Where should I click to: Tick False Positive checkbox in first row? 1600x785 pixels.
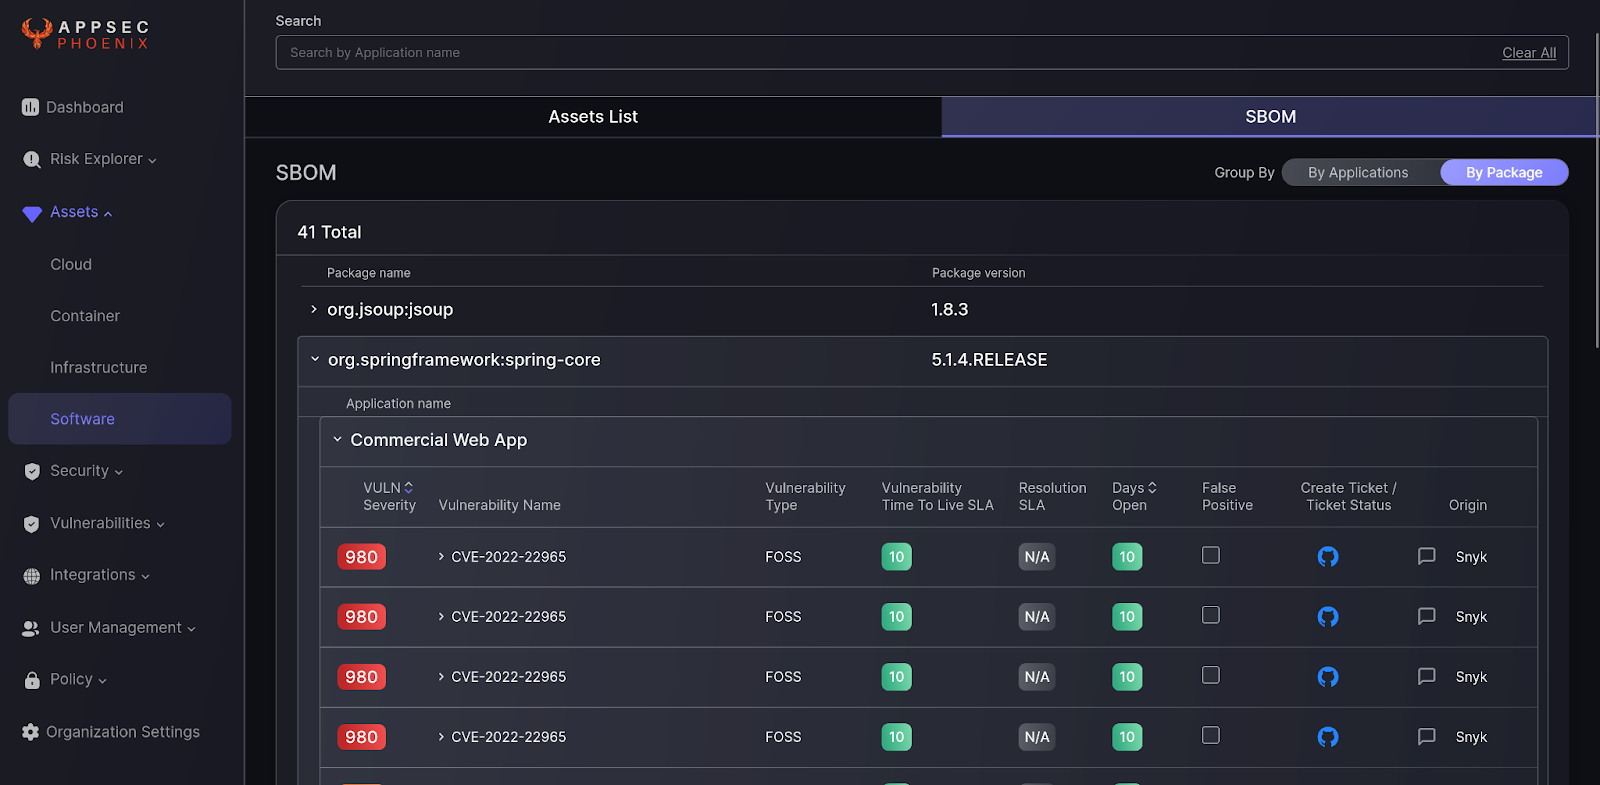pos(1210,555)
